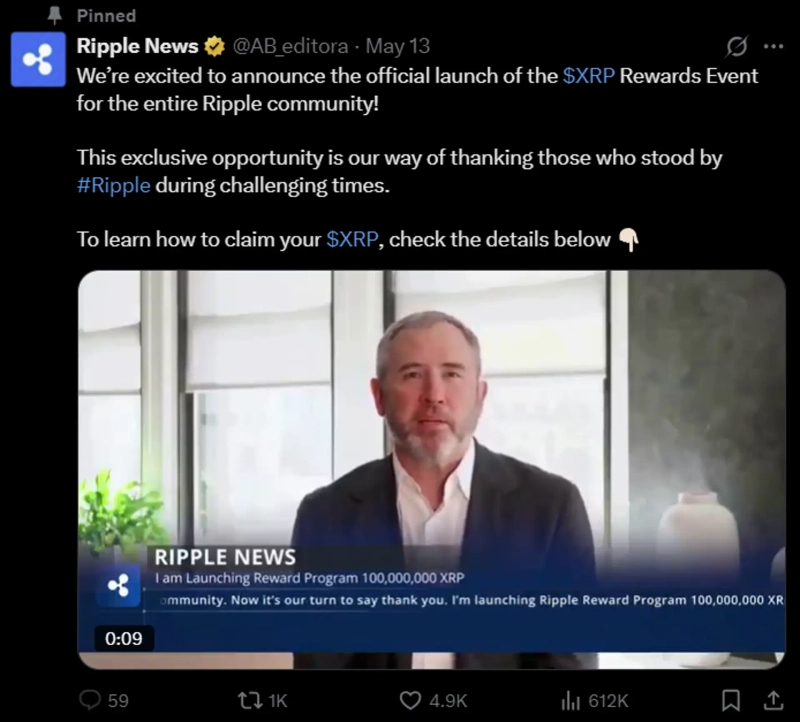Screen dimensions: 800x722
Task: Open the Ripple News profile avatar
Action: coord(38,59)
